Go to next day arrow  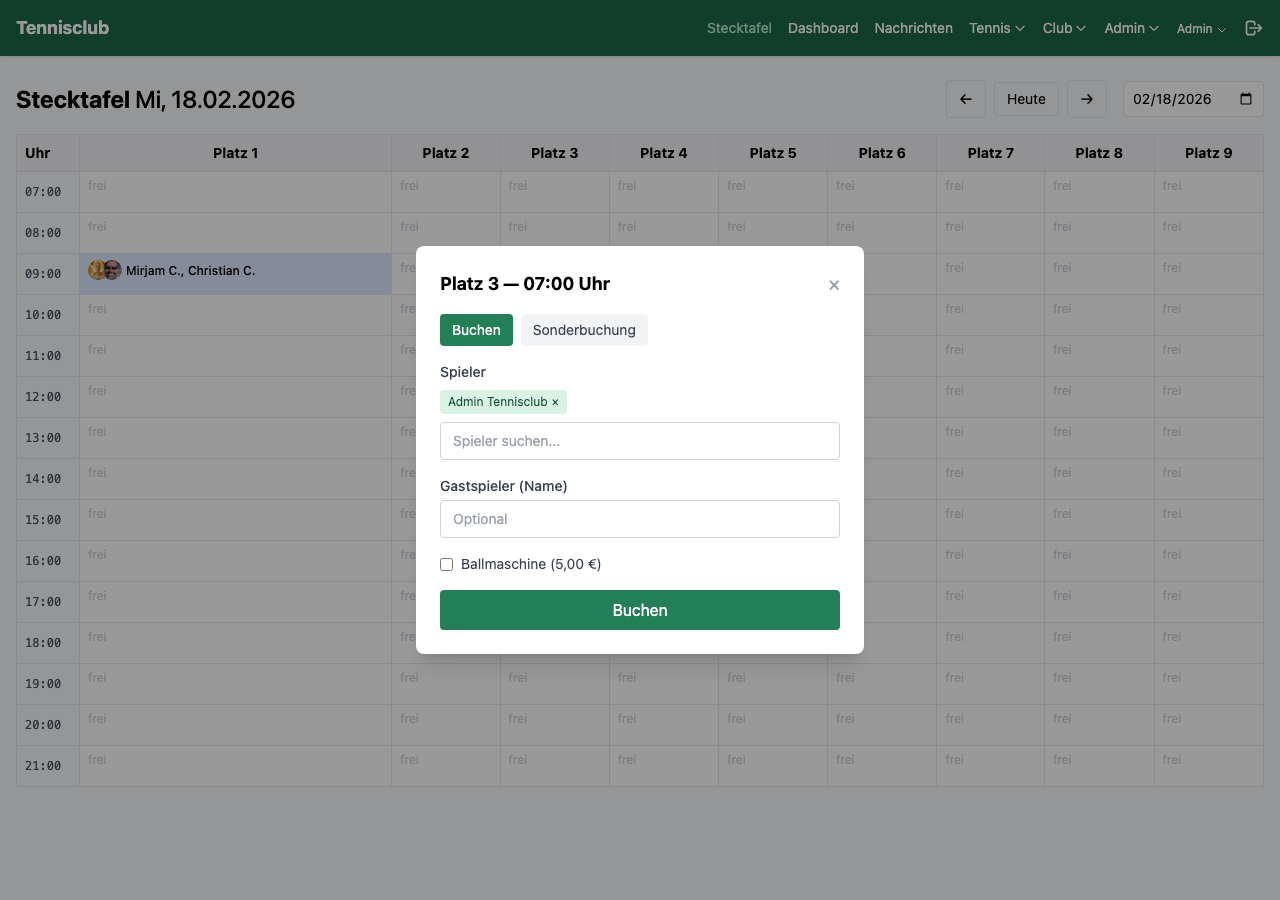coord(1087,99)
